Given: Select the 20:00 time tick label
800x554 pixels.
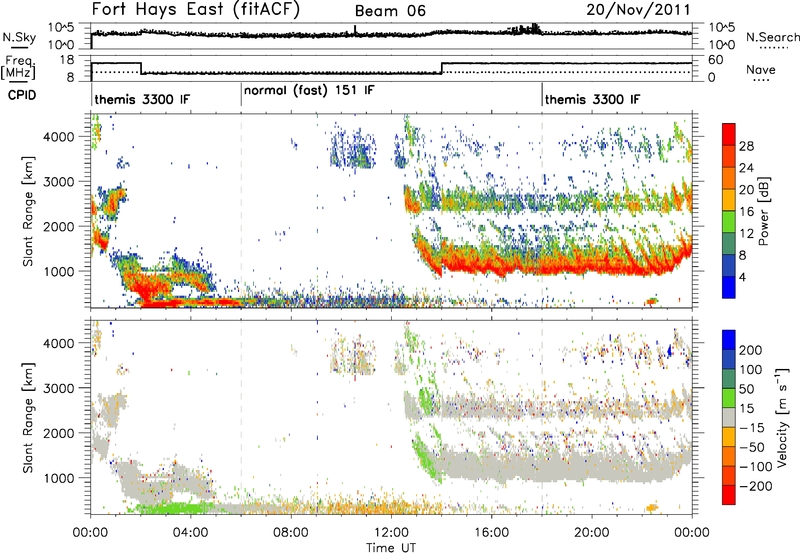Looking at the screenshot, I should click(x=591, y=533).
